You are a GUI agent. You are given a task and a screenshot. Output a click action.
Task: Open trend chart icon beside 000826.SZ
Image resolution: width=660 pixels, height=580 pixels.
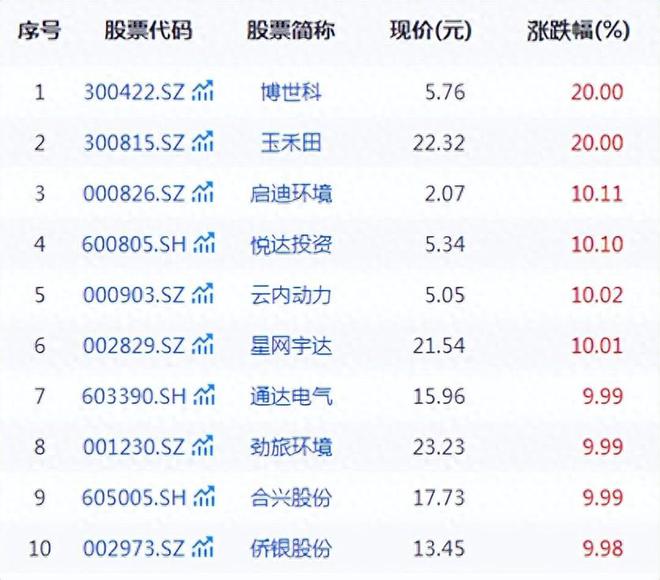tap(204, 193)
